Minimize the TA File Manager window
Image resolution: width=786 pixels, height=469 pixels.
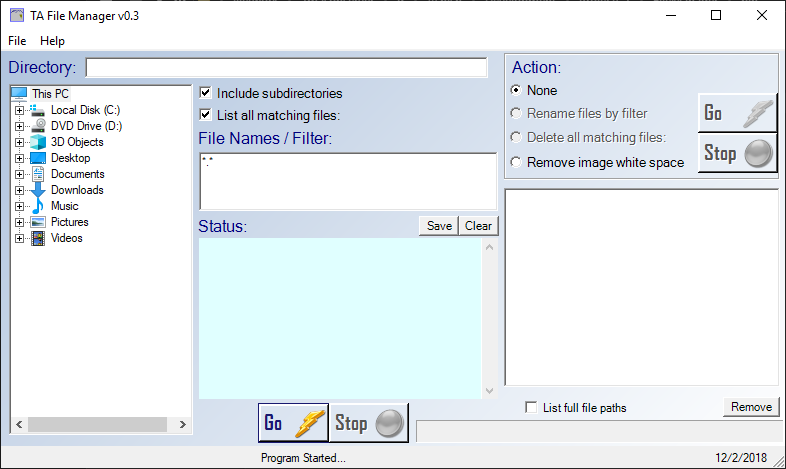click(x=671, y=16)
